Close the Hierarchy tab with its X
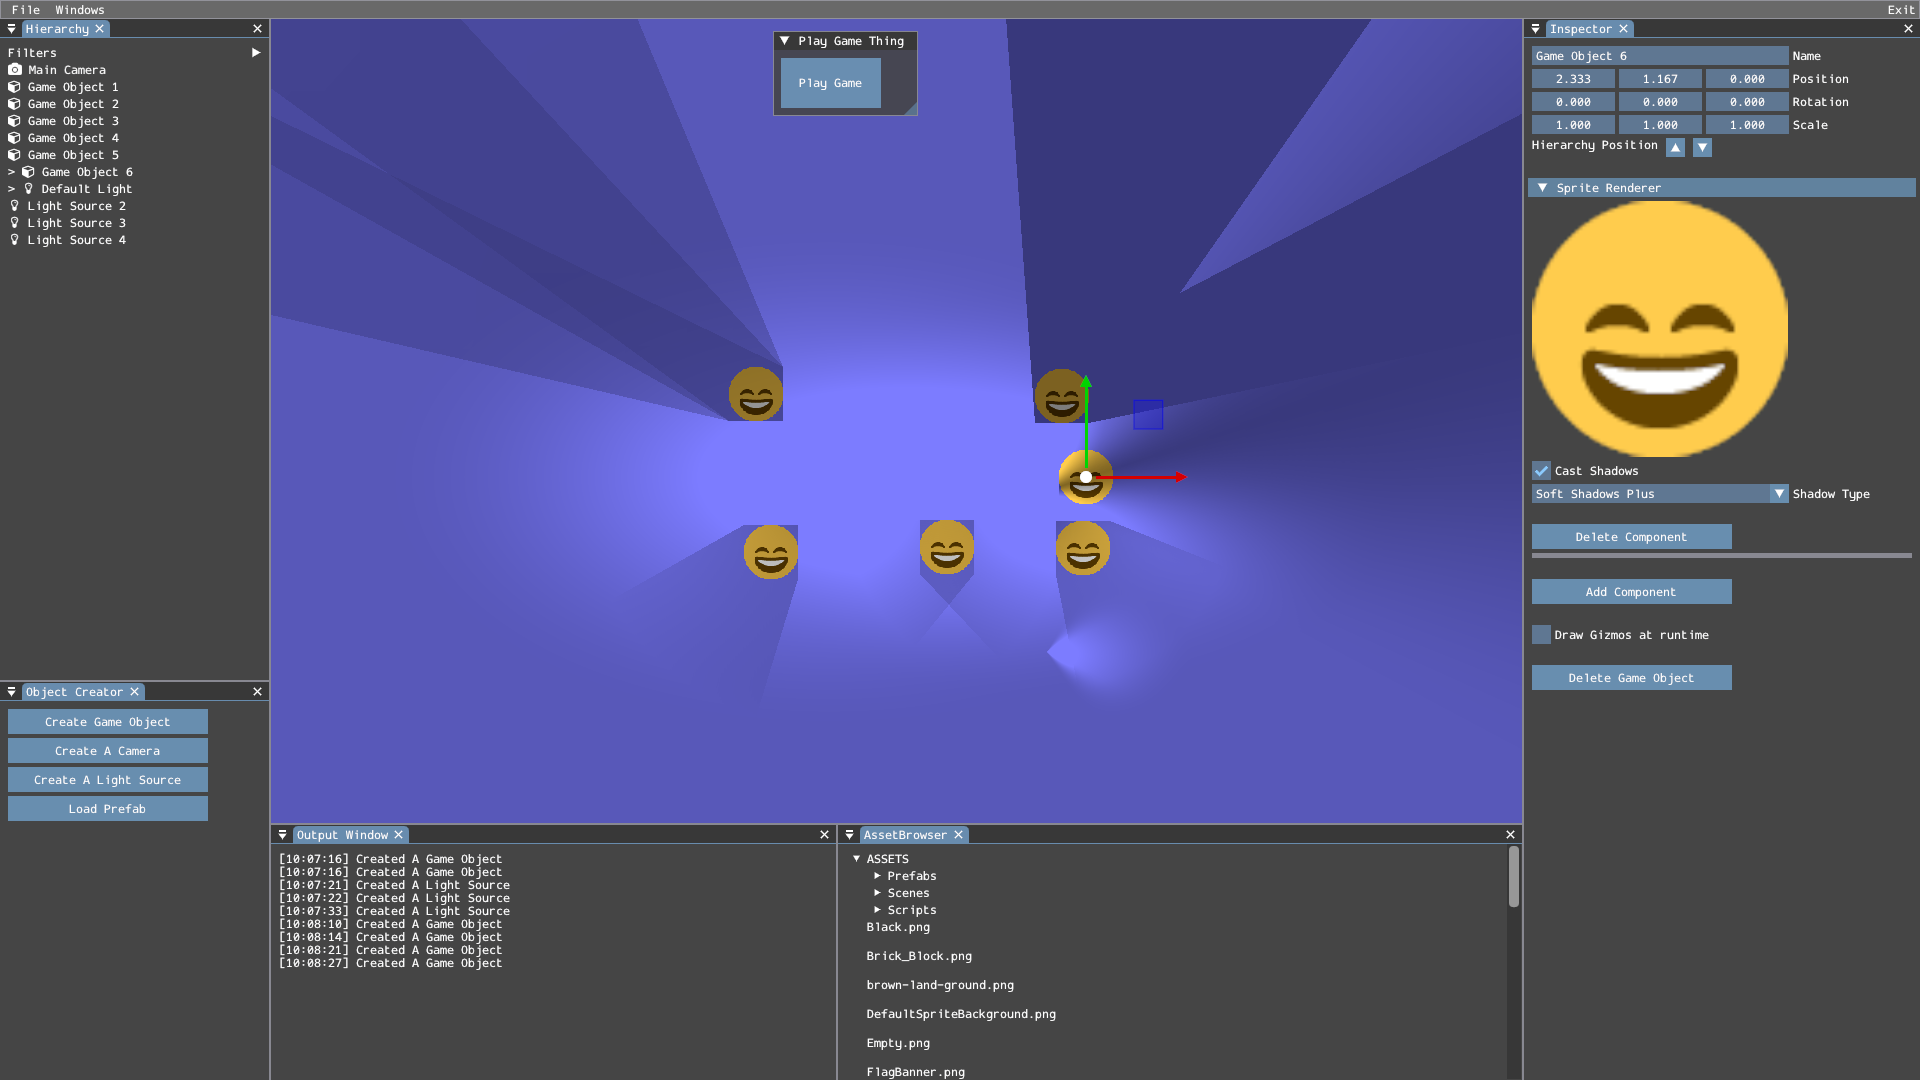This screenshot has height=1080, width=1920. coord(100,29)
